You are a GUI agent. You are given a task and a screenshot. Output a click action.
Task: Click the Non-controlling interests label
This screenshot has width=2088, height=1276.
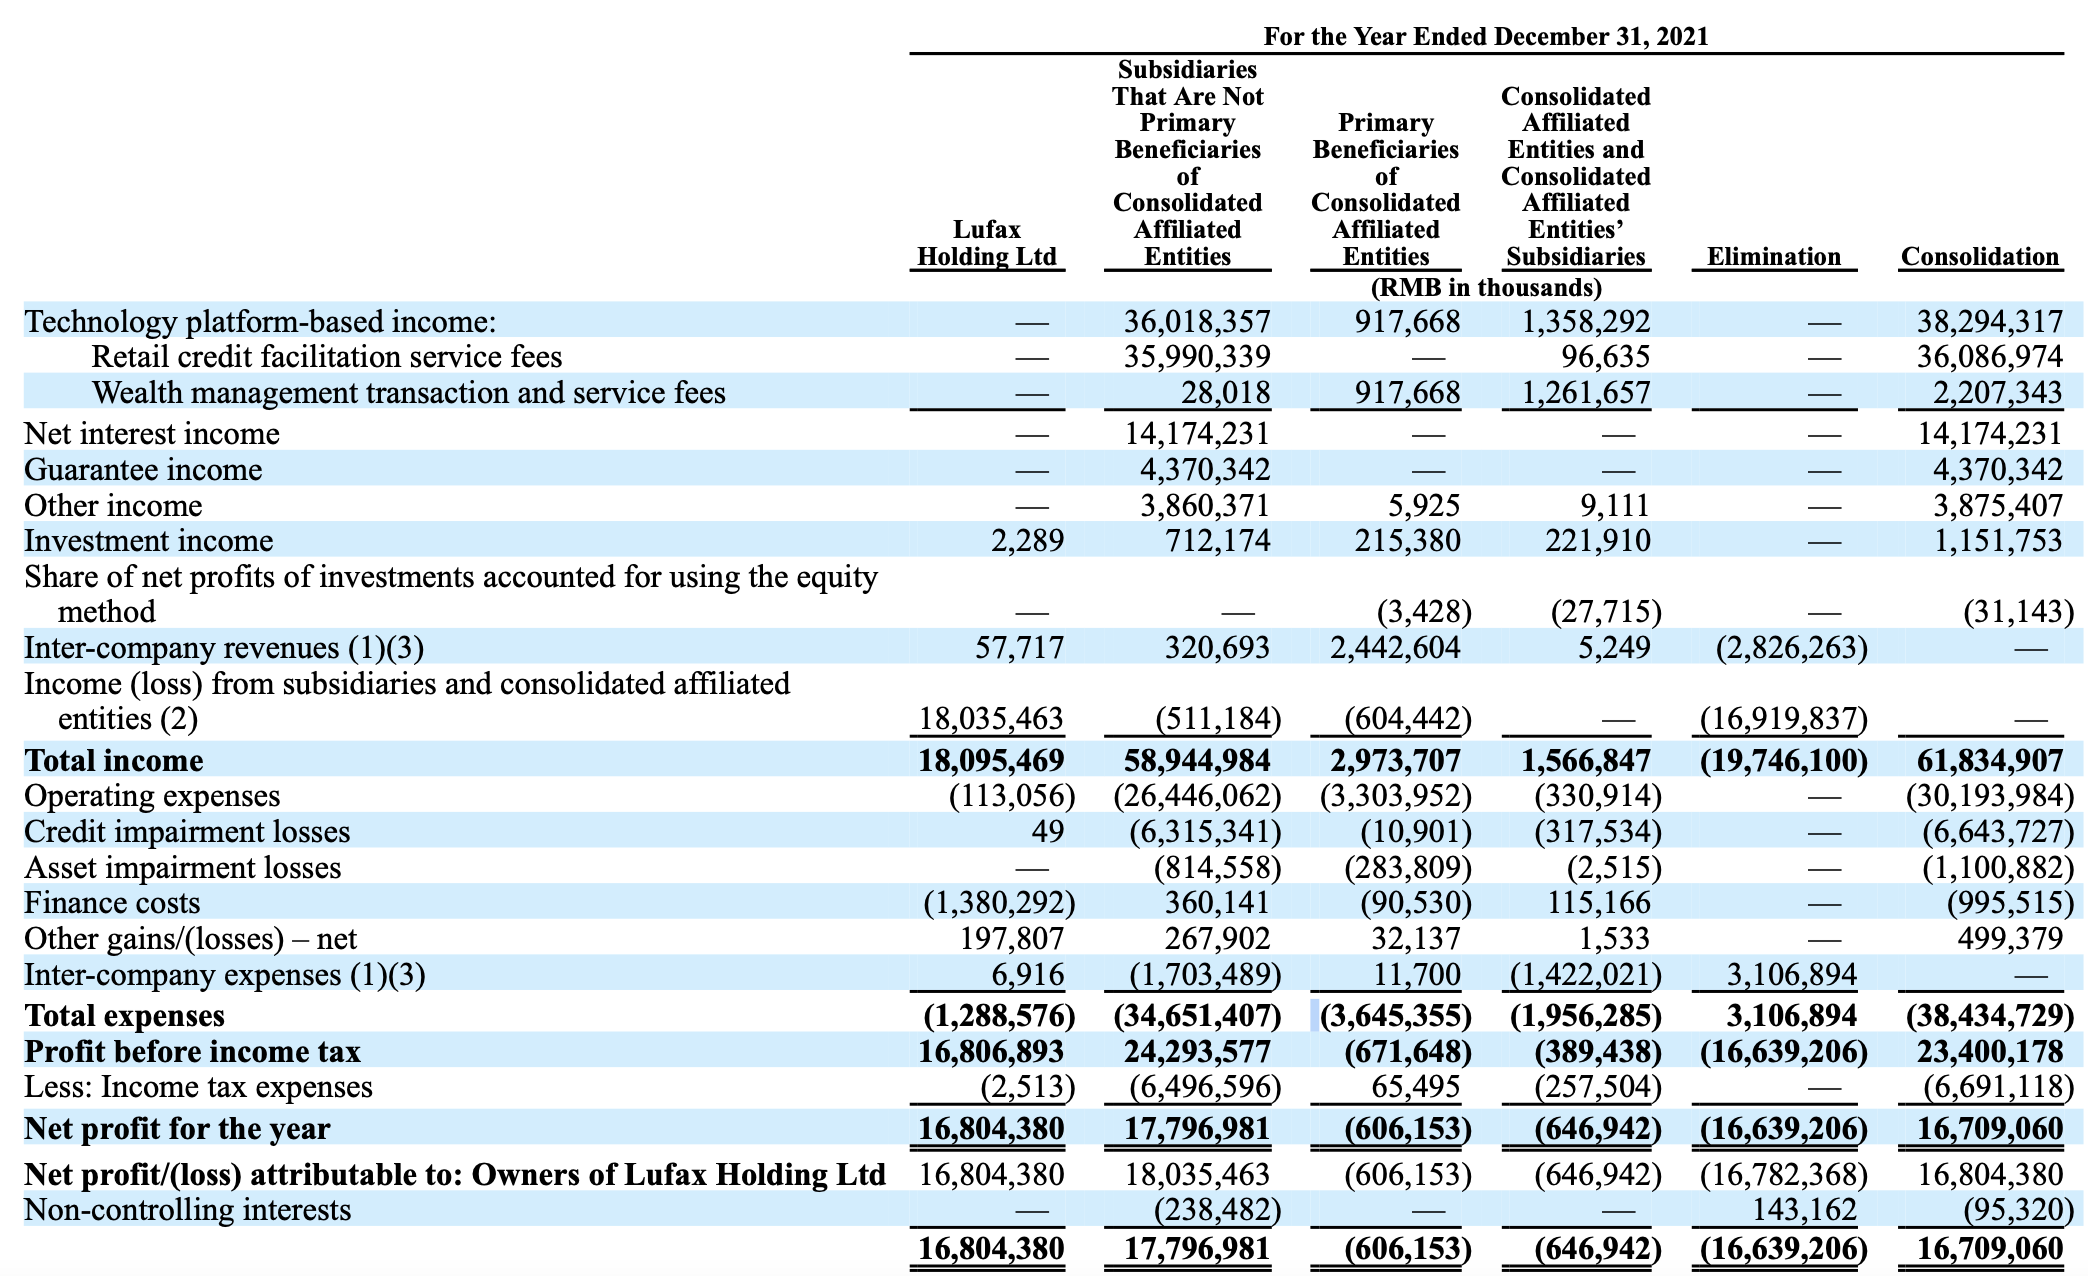[188, 1210]
